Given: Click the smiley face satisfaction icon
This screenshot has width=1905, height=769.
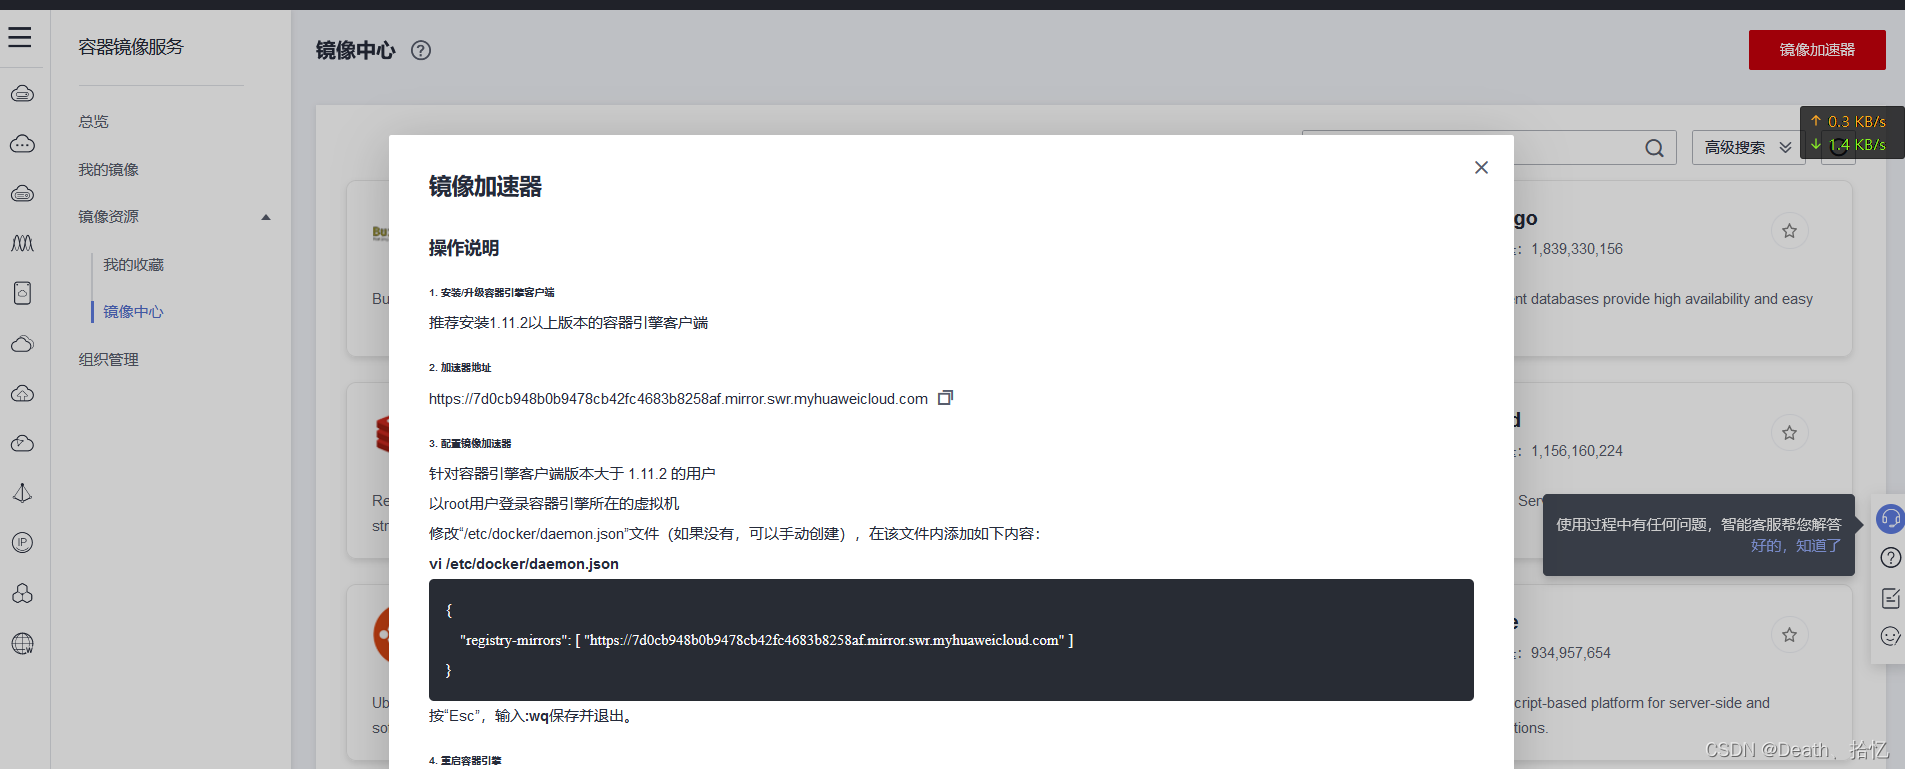Looking at the screenshot, I should click(1890, 636).
